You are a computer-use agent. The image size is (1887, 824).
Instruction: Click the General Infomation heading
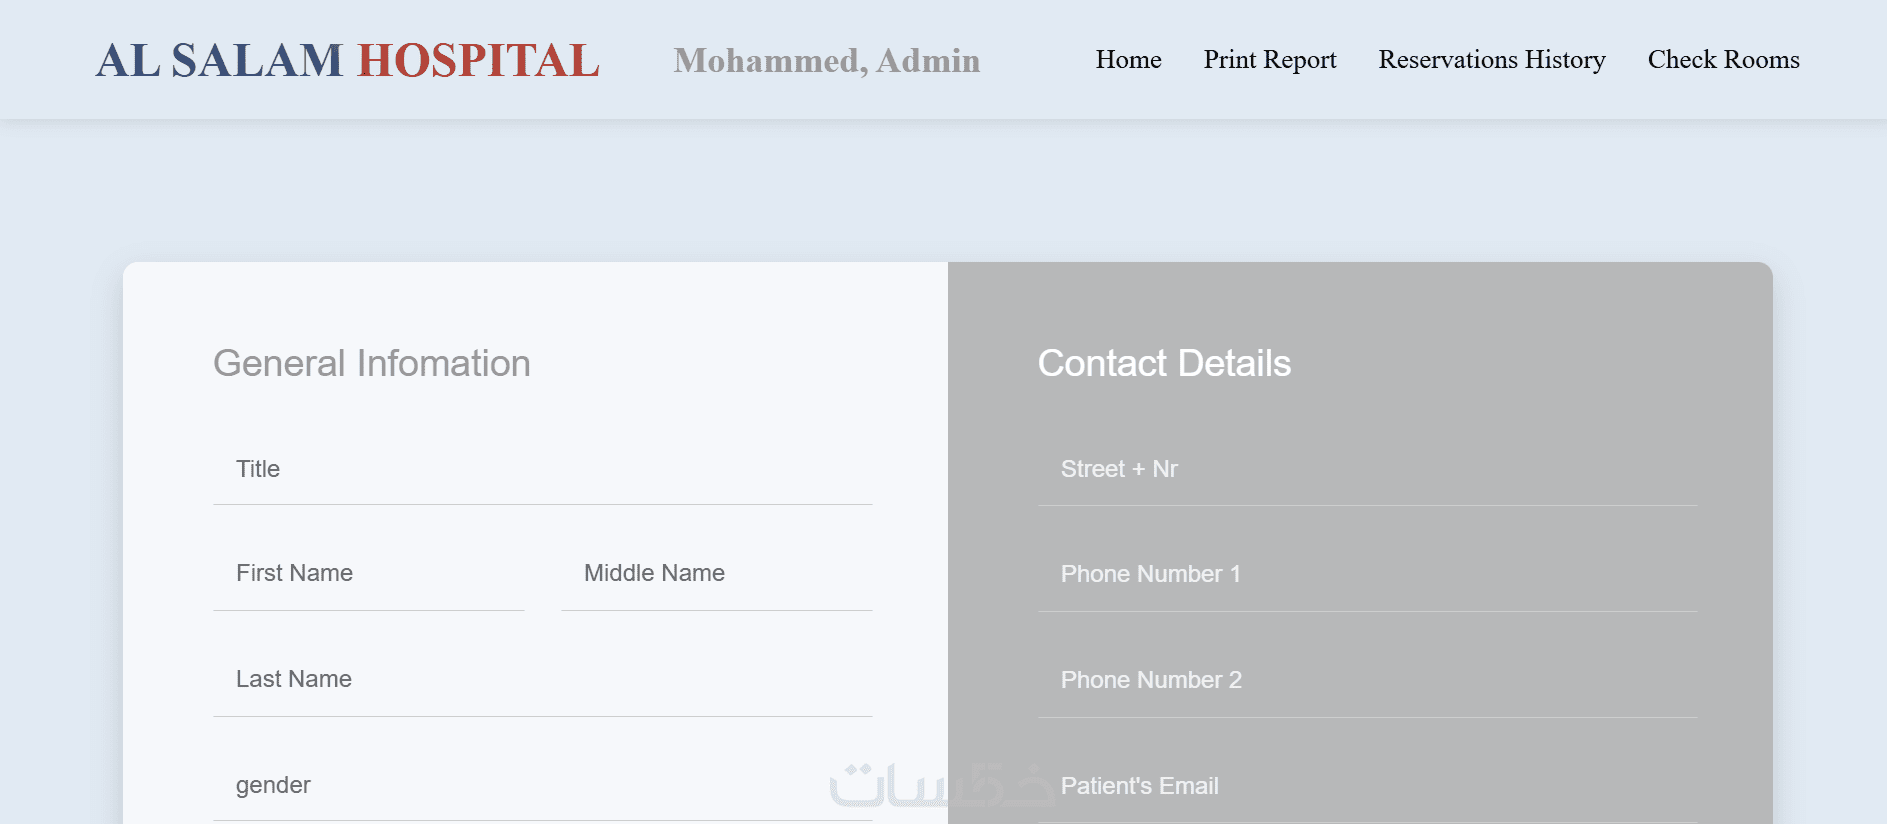371,364
